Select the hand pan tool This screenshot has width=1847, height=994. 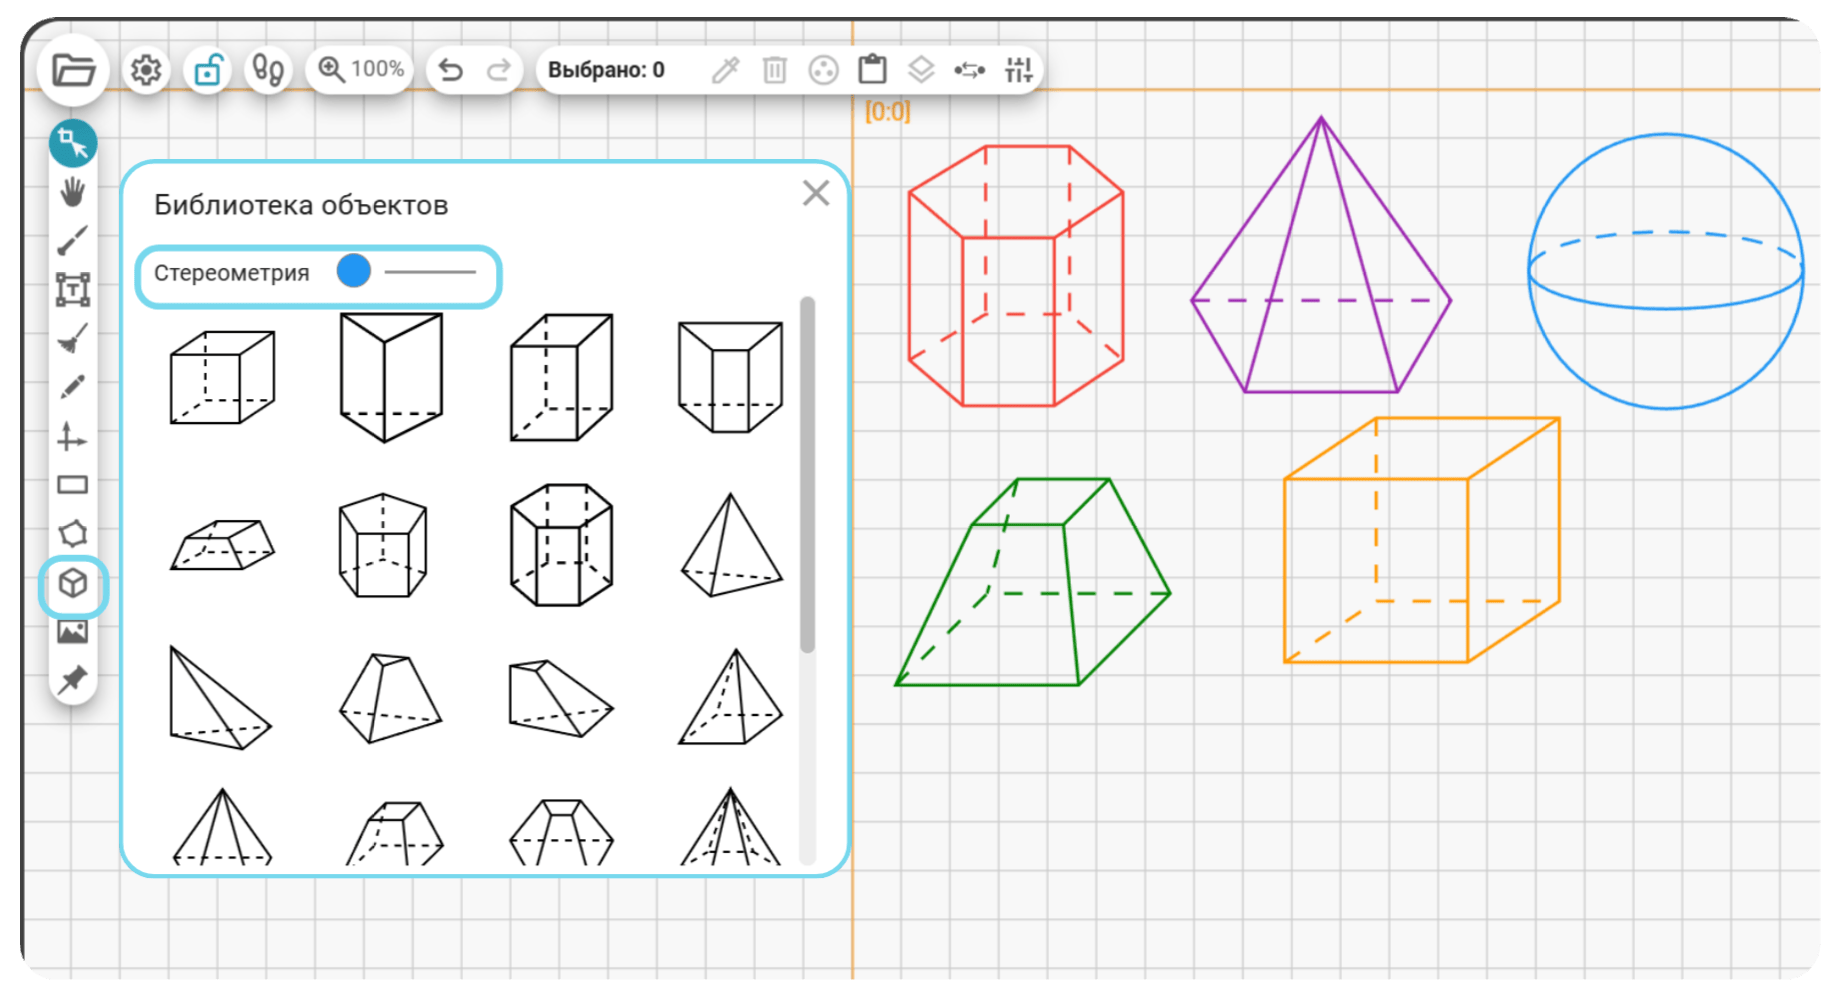73,192
